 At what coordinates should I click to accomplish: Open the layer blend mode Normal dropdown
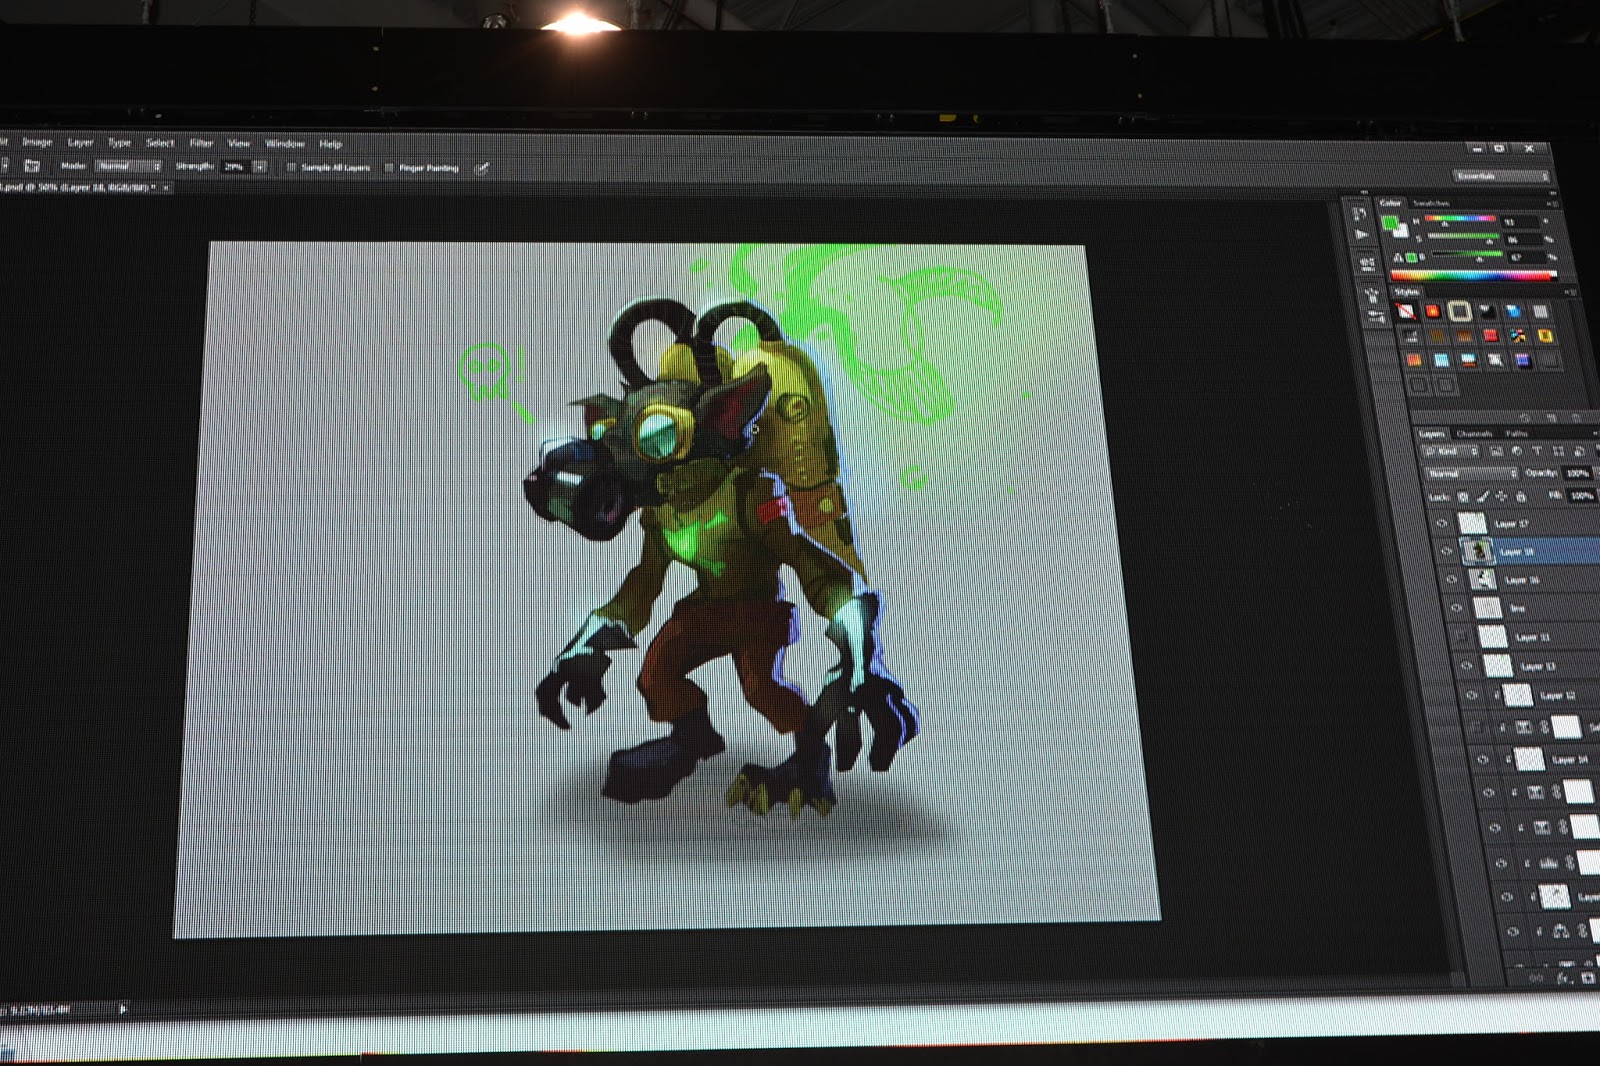point(1472,473)
